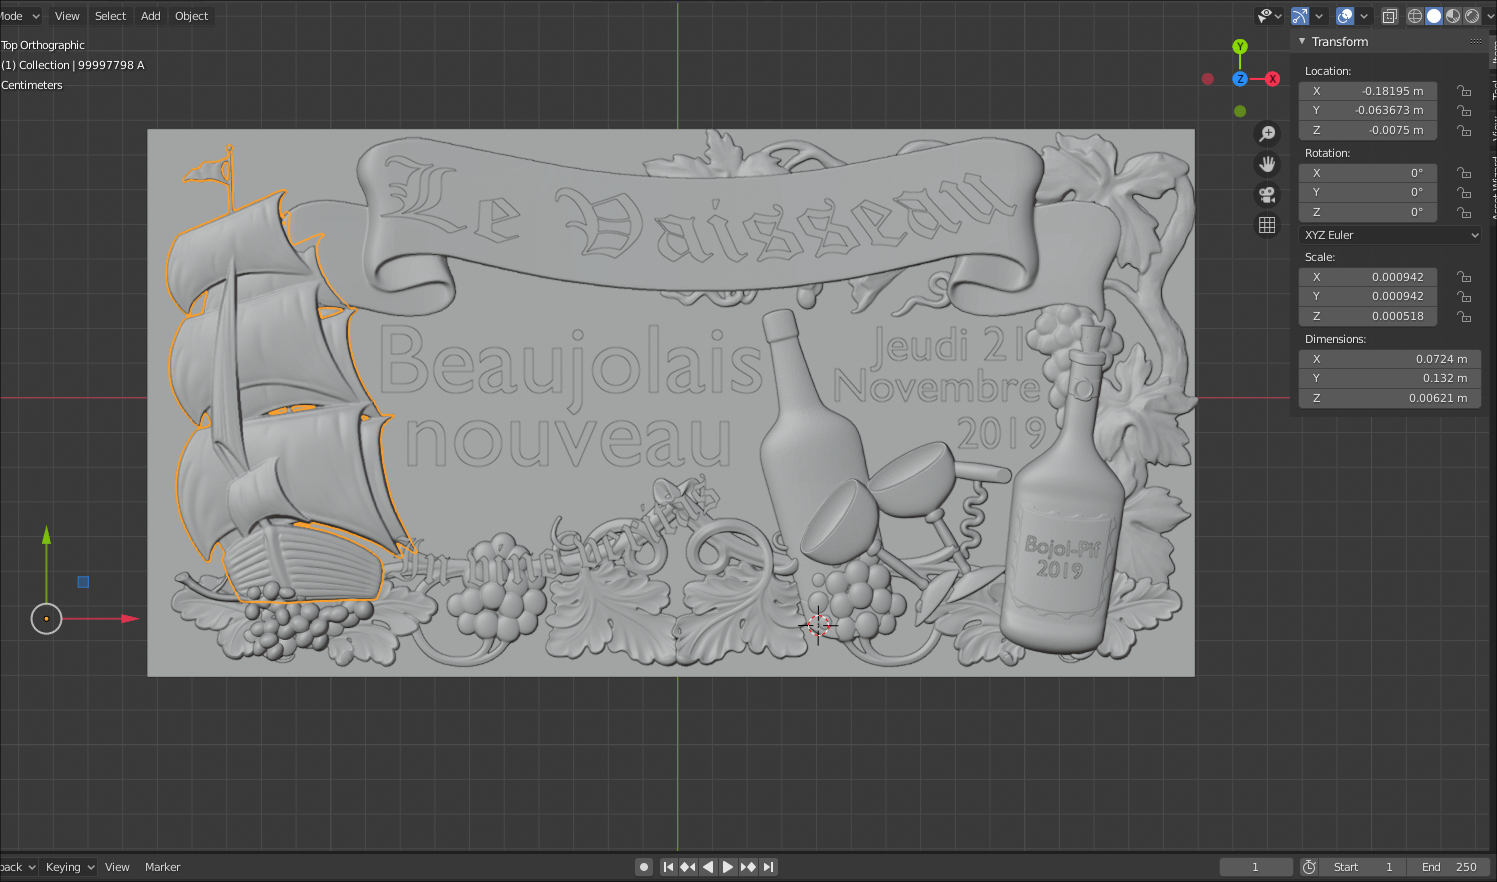Image resolution: width=1497 pixels, height=882 pixels.
Task: Lock Location X transform
Action: tap(1464, 91)
